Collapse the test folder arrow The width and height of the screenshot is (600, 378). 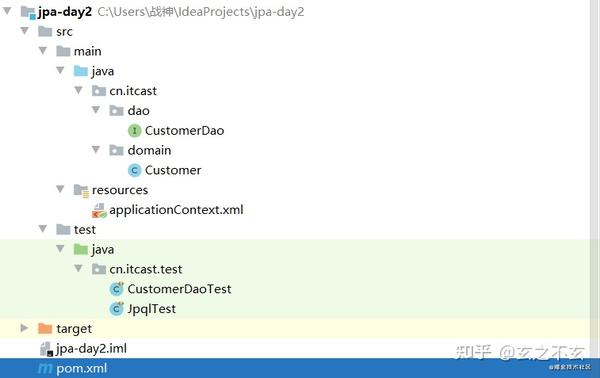[43, 229]
